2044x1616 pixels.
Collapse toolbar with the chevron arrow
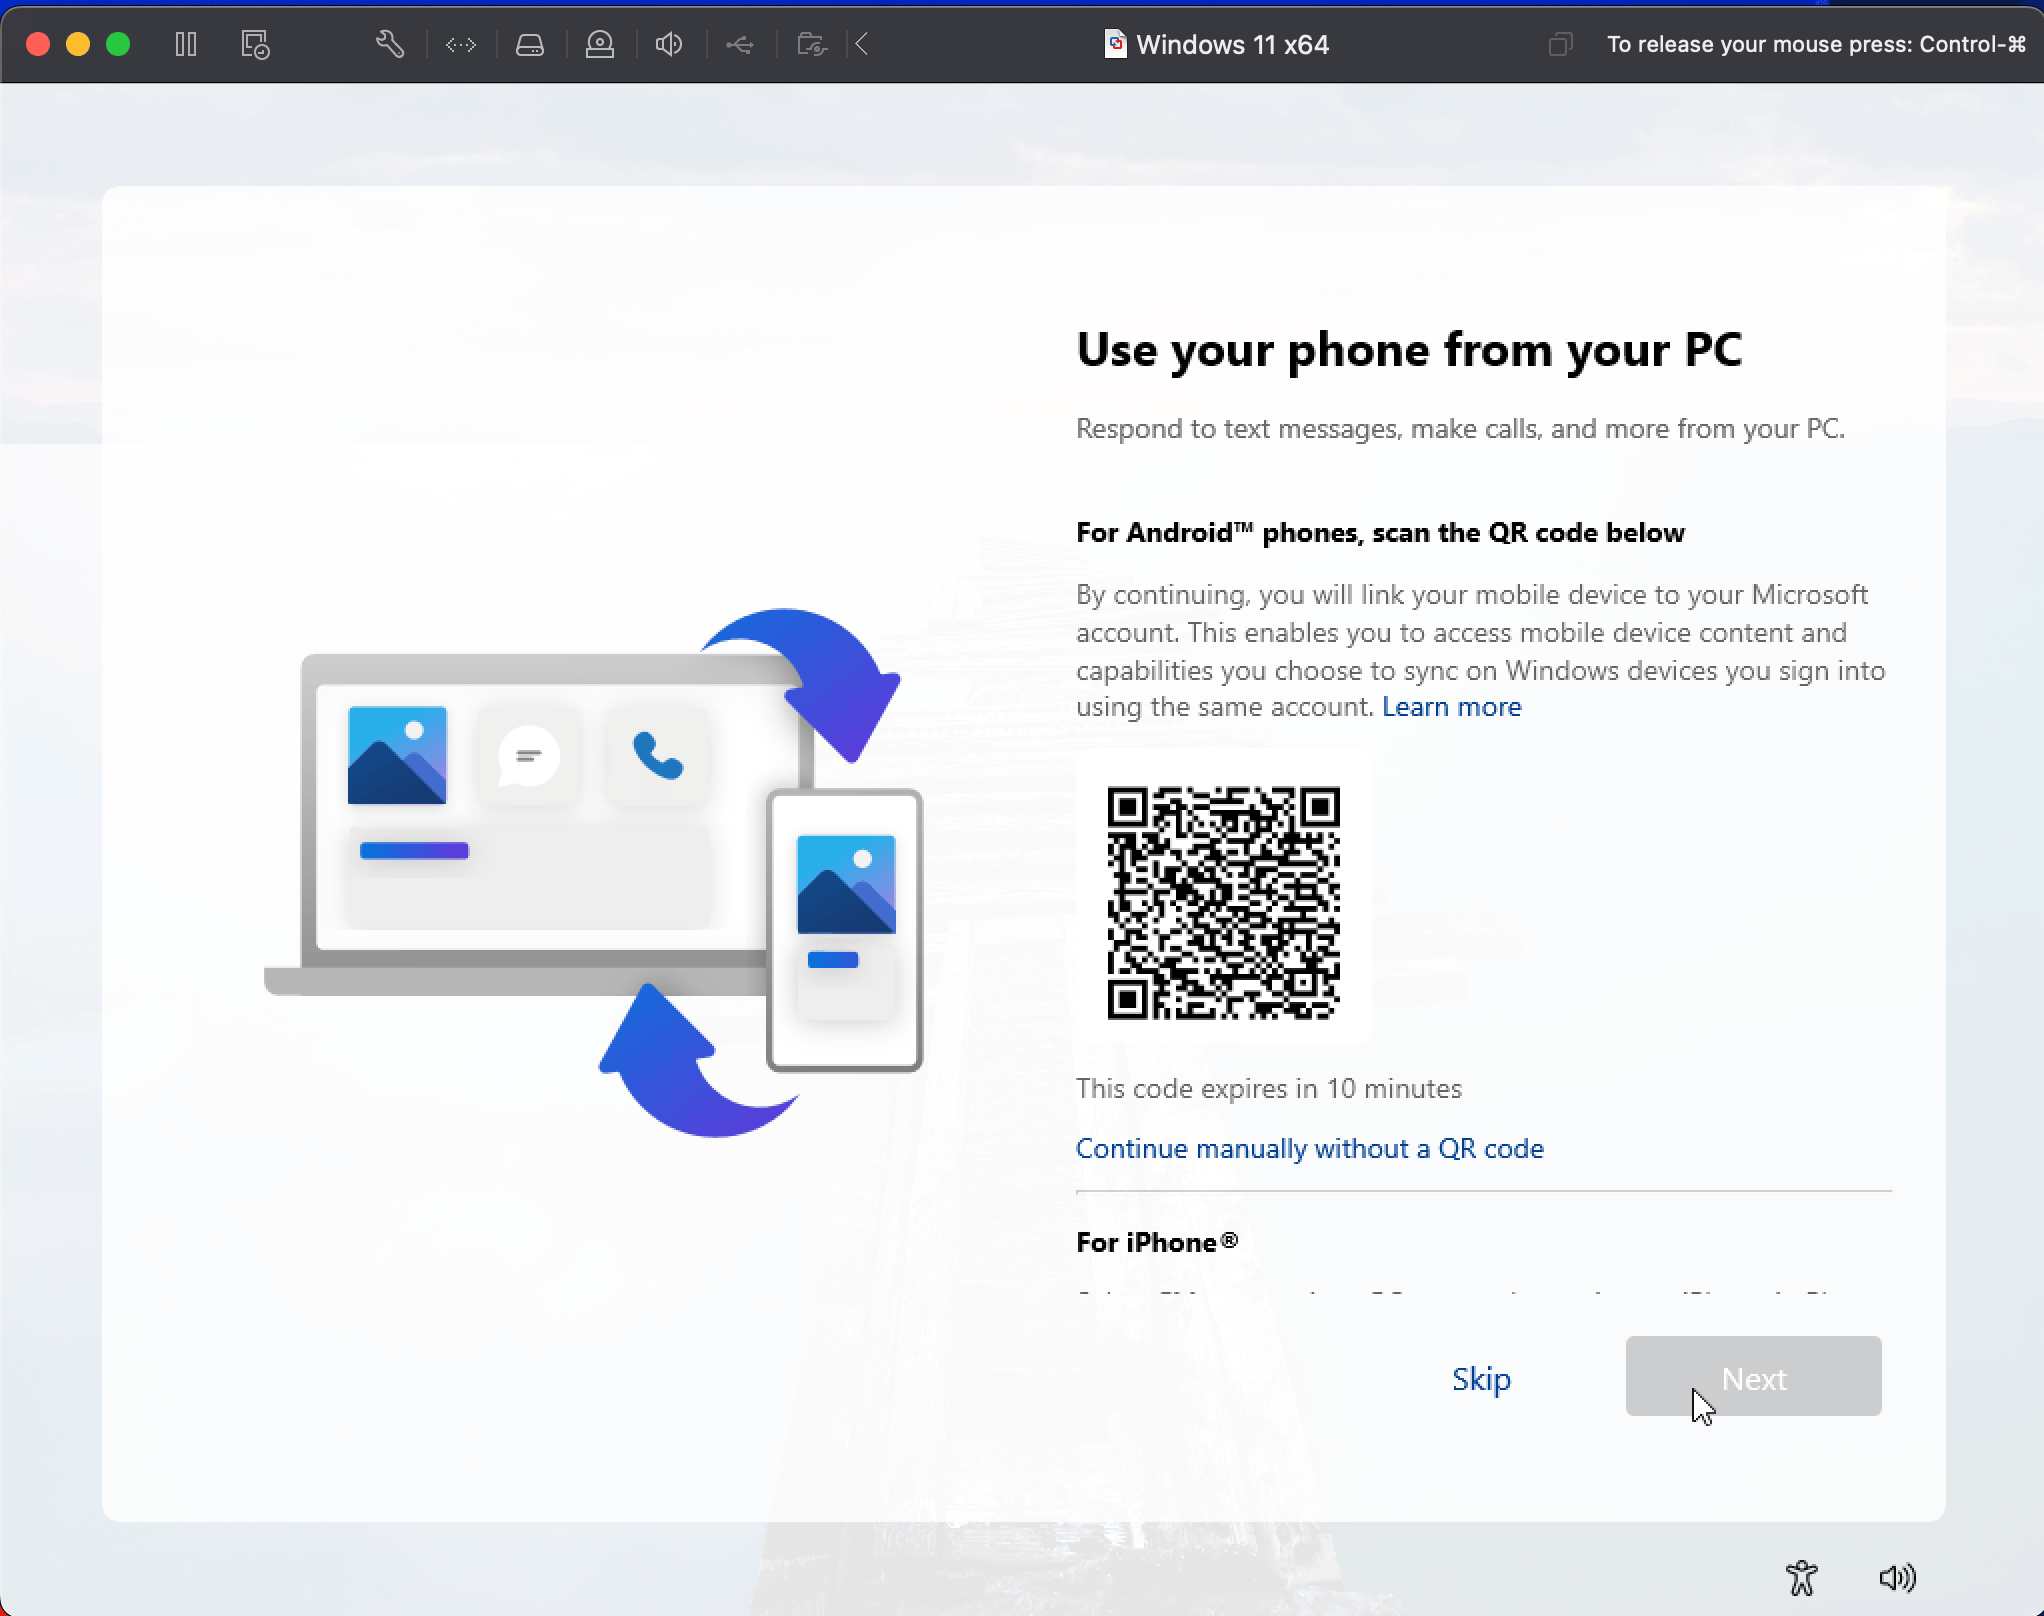coord(862,44)
